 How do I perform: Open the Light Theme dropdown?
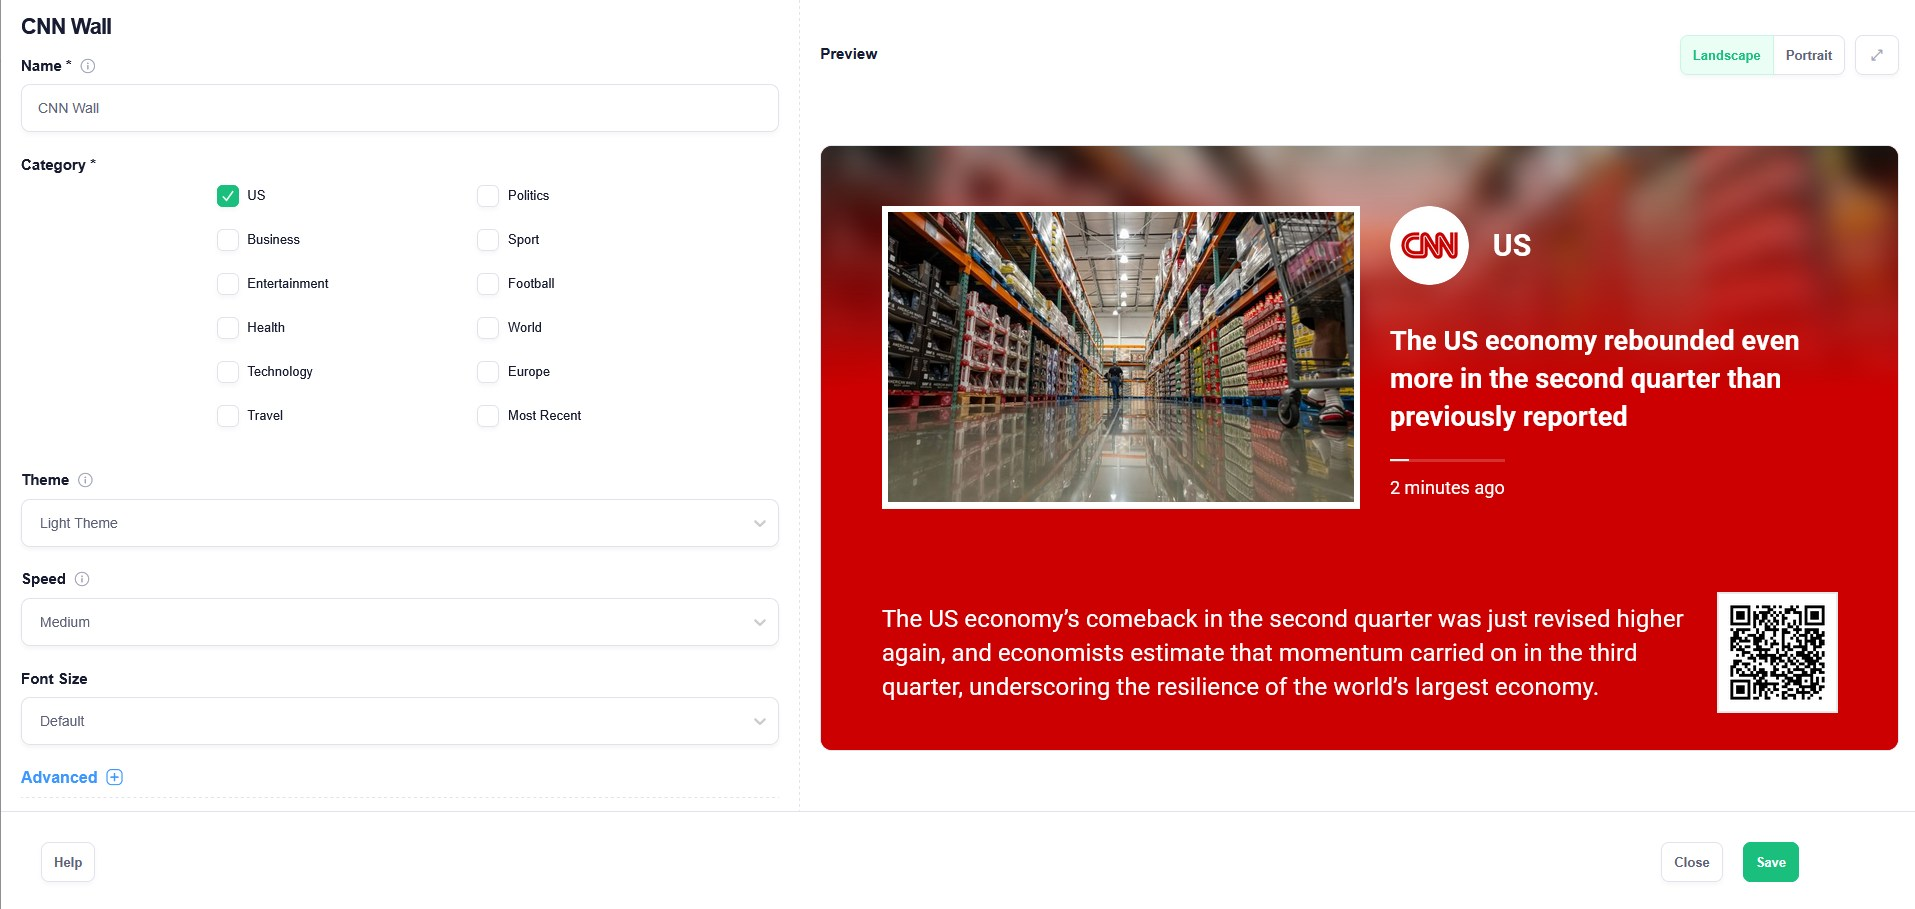pos(399,523)
